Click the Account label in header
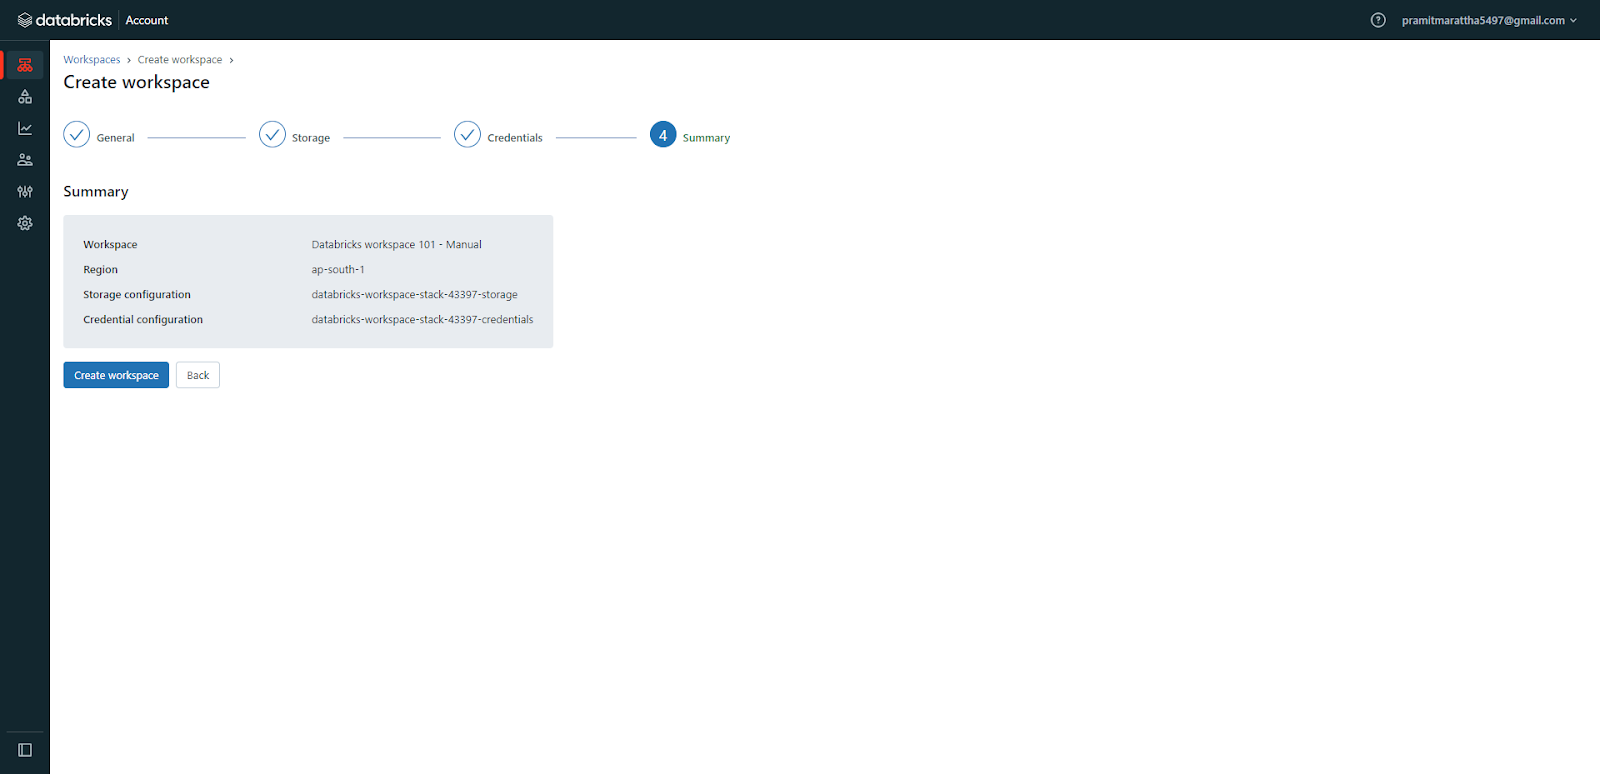The image size is (1600, 774). [x=147, y=20]
